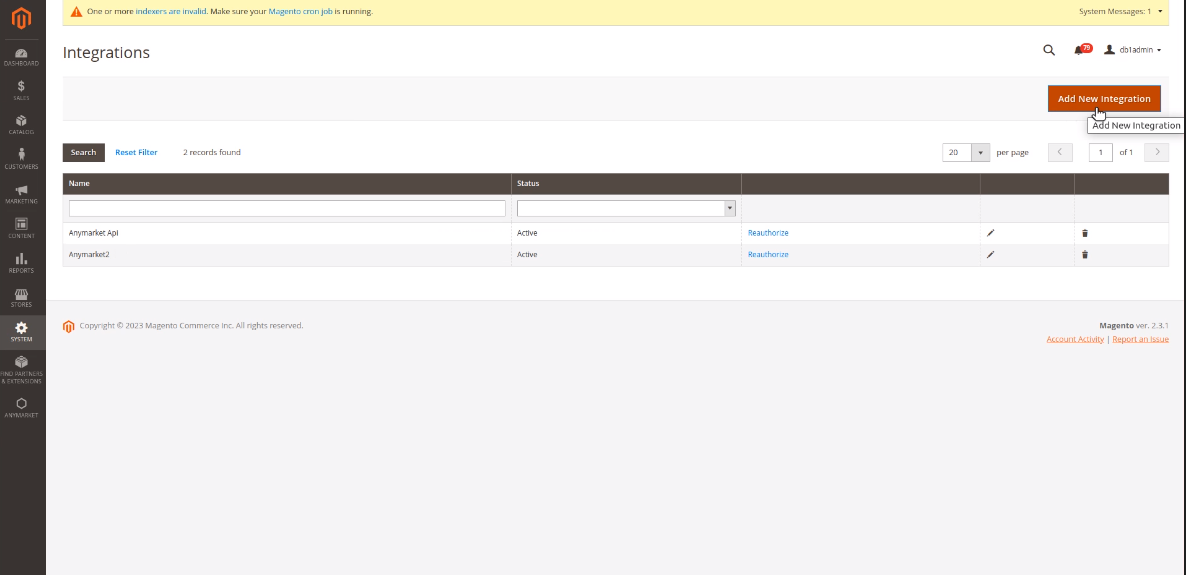Edit the Anymarket2 integration pencil
Image resolution: width=1186 pixels, height=575 pixels.
coord(991,254)
